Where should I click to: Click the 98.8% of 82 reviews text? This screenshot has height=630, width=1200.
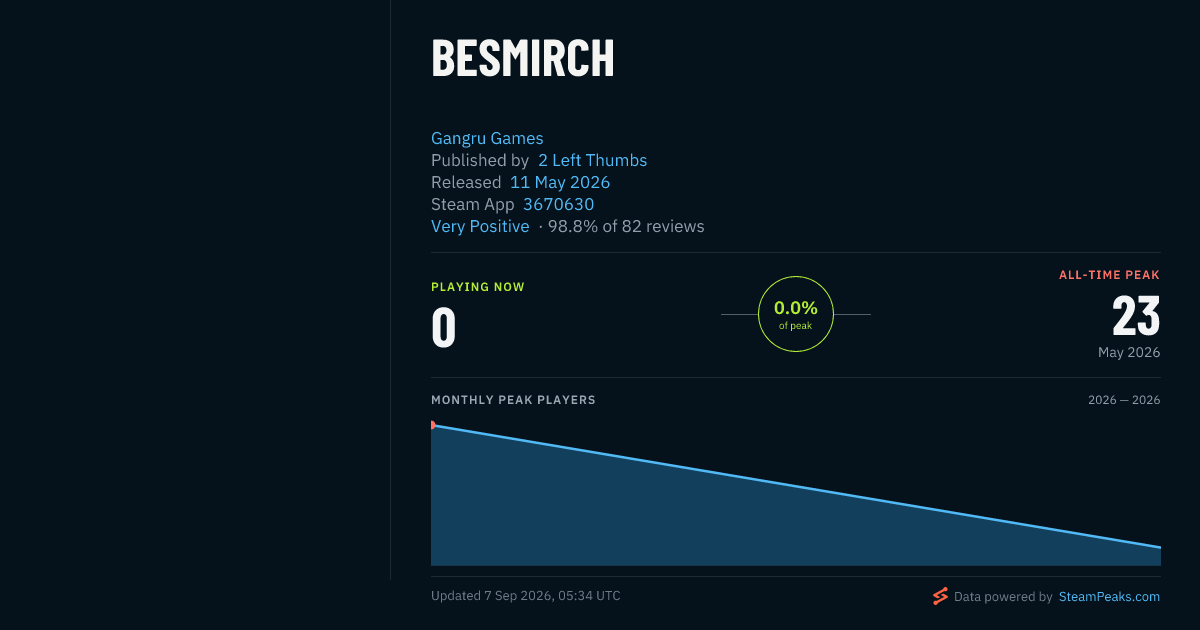626,226
